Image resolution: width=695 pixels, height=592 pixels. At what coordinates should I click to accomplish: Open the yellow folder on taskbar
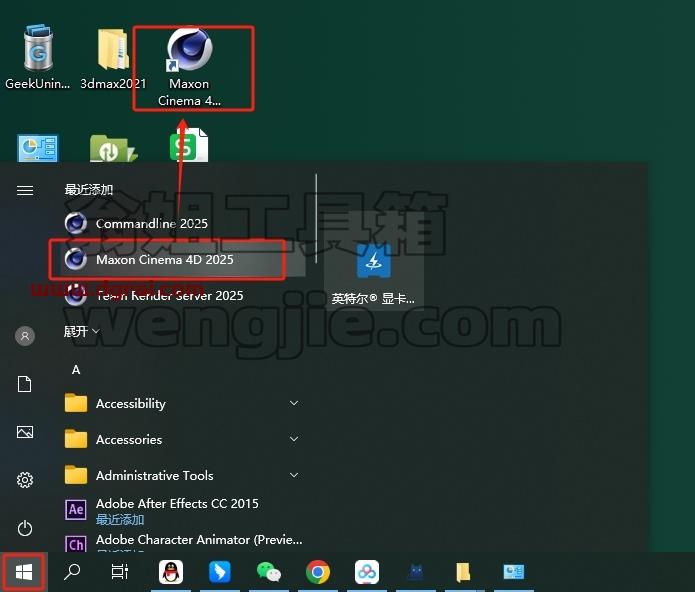point(463,572)
